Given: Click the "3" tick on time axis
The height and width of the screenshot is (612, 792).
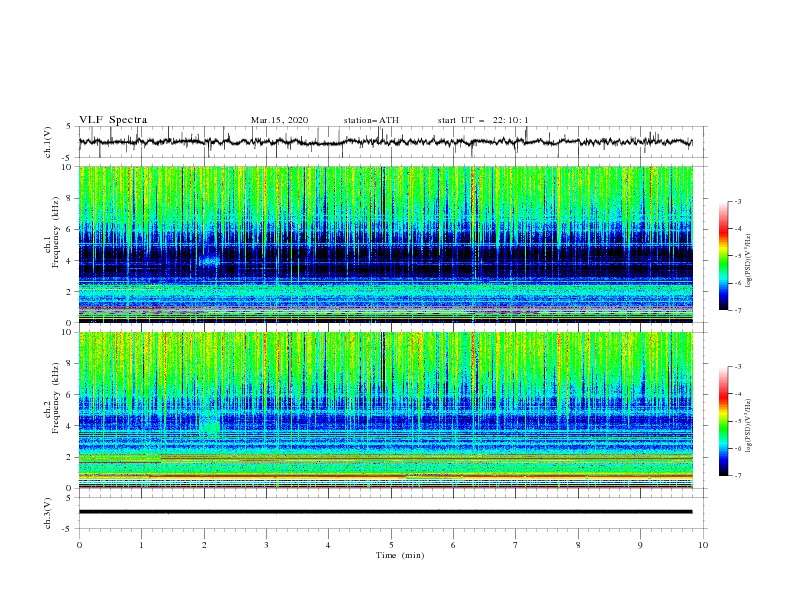Looking at the screenshot, I should click(x=267, y=545).
